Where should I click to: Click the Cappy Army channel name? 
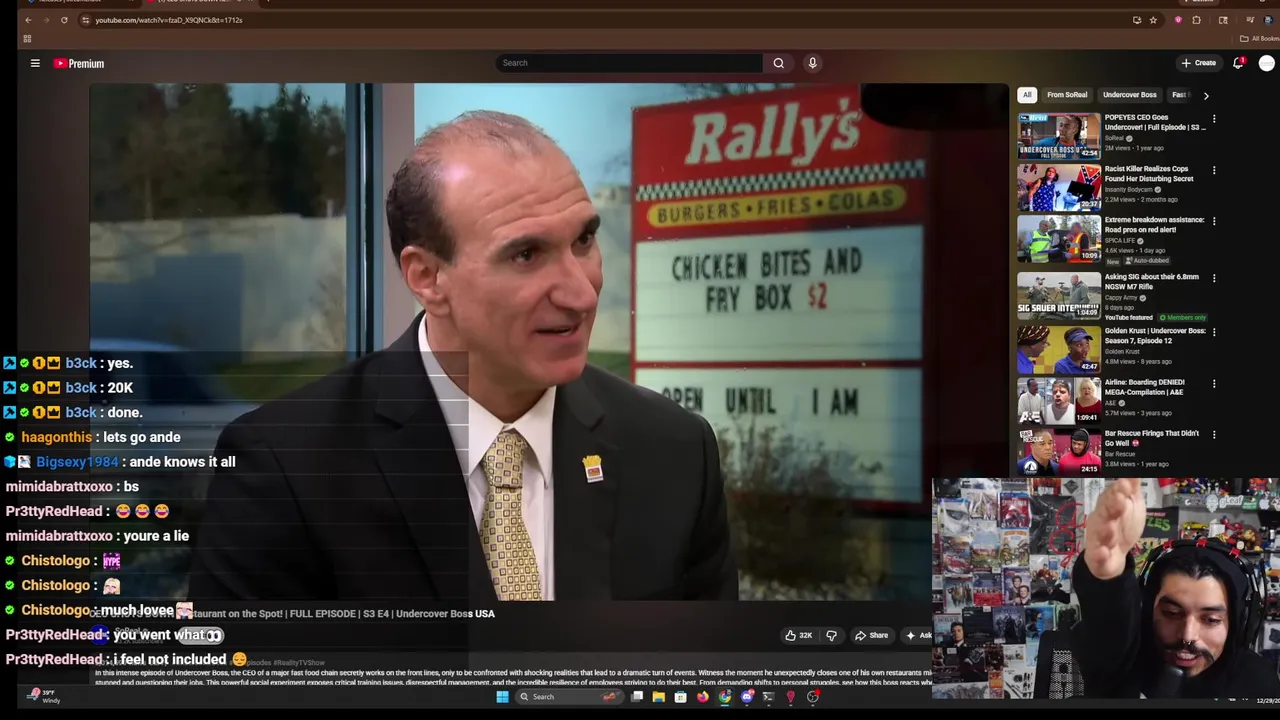tap(1122, 297)
